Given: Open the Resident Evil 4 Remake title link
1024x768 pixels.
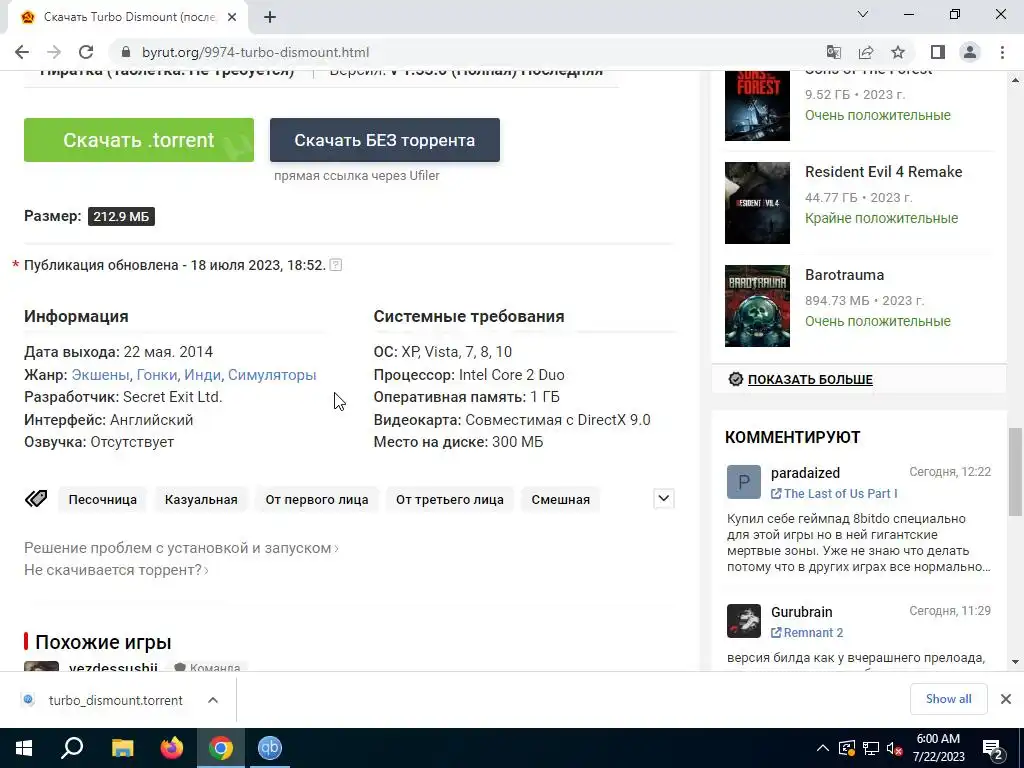Looking at the screenshot, I should tap(884, 172).
